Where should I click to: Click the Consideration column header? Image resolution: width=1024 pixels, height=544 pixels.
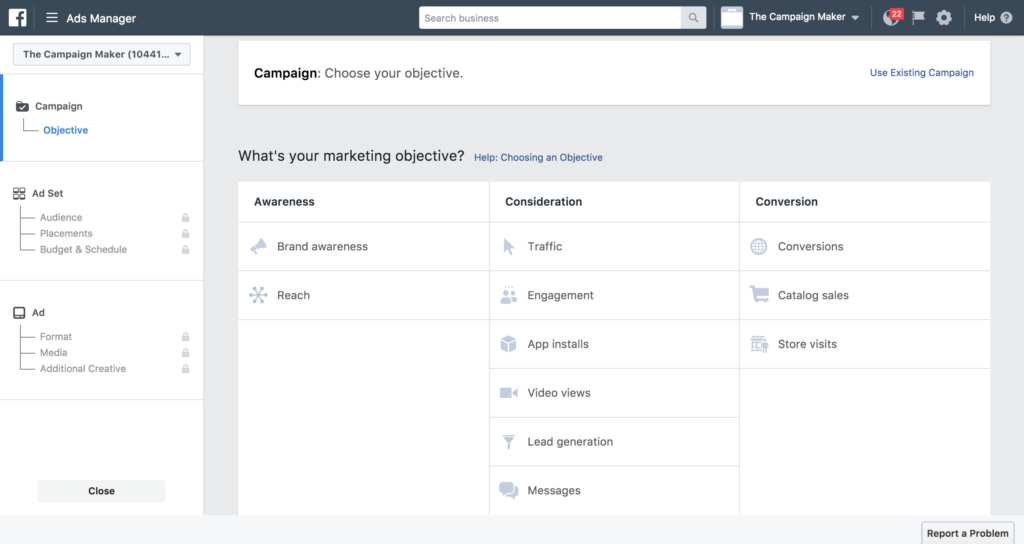pos(543,202)
